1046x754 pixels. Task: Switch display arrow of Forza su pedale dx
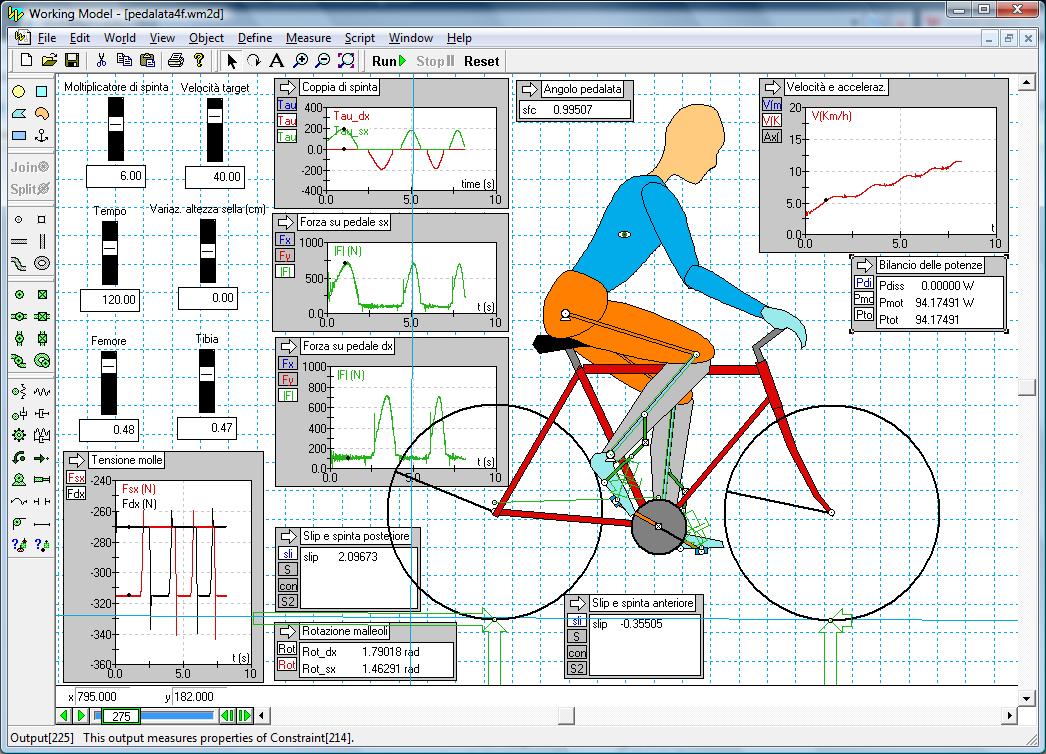pyautogui.click(x=288, y=346)
